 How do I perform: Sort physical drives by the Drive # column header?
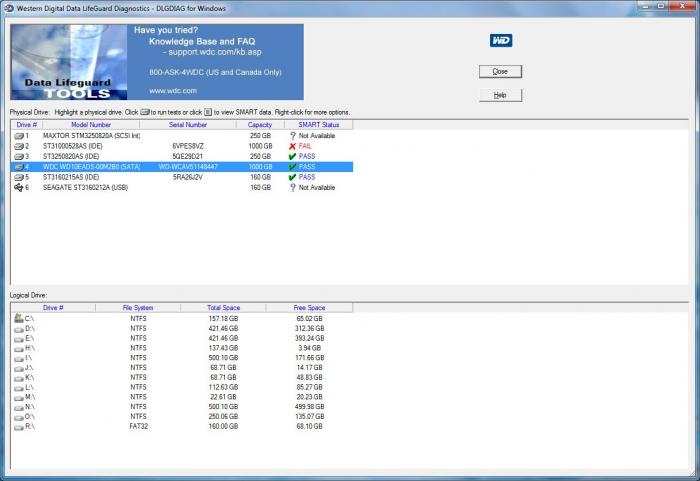(26, 125)
